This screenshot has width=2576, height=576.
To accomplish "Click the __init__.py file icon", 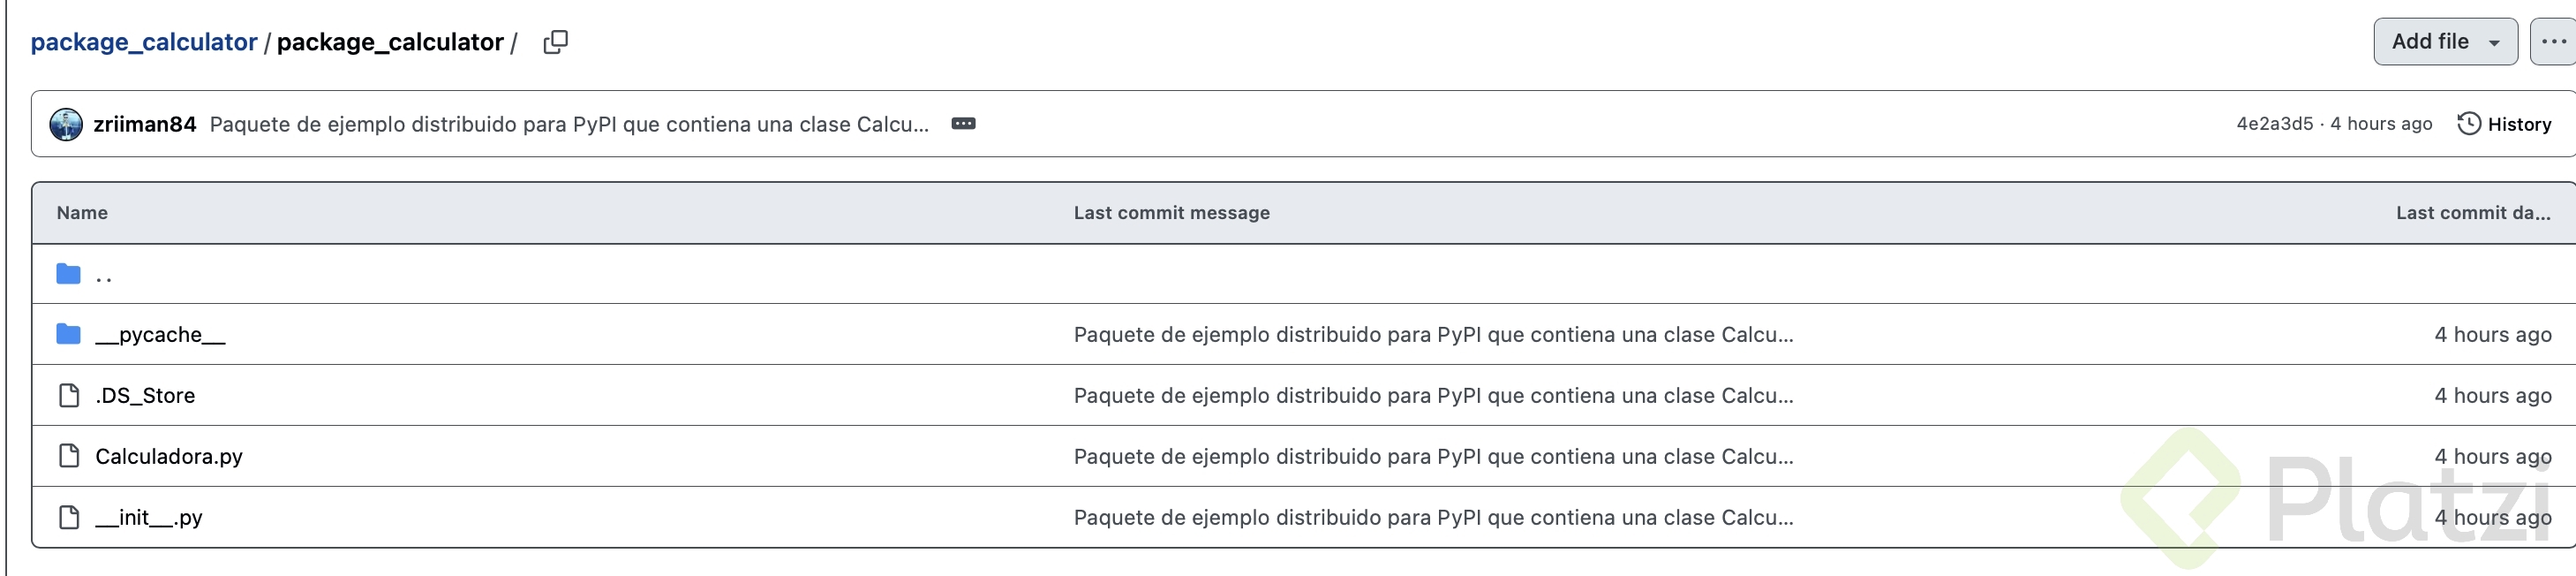I will pyautogui.click(x=68, y=517).
